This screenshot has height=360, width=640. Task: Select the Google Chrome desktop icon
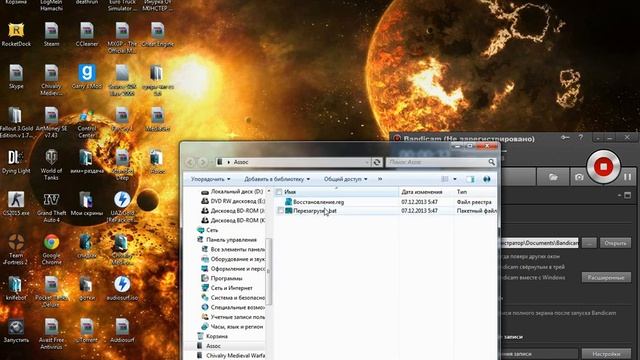51,249
